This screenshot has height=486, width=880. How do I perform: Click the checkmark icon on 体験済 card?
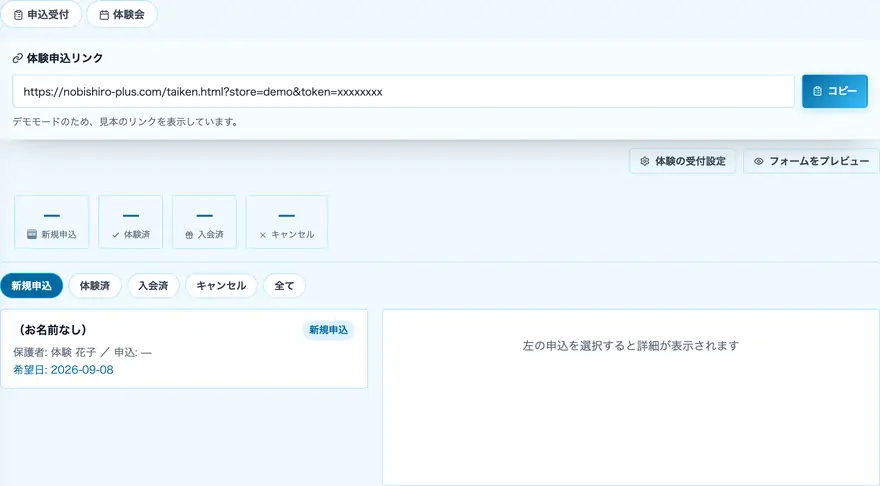(x=115, y=235)
